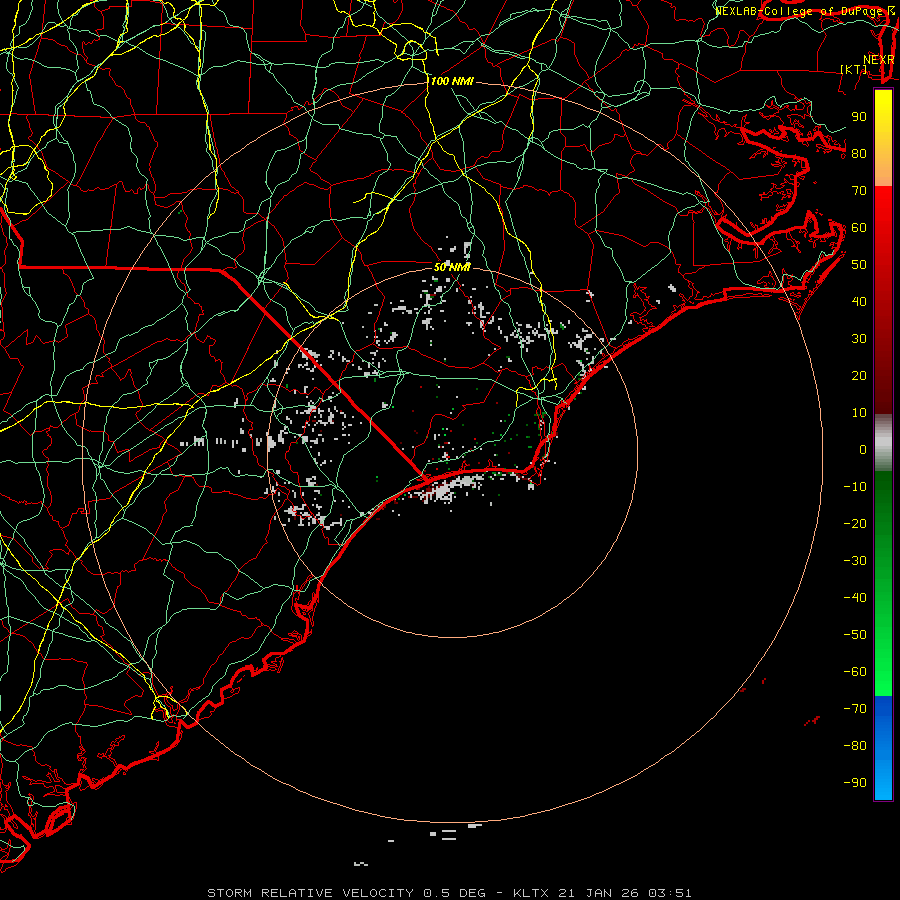Pick the orange segment of the color bar

pyautogui.click(x=883, y=172)
